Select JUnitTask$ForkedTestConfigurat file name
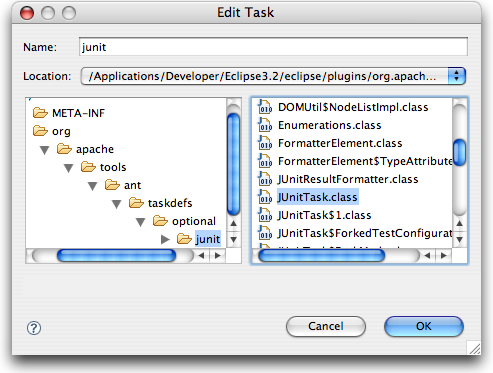 [365, 233]
